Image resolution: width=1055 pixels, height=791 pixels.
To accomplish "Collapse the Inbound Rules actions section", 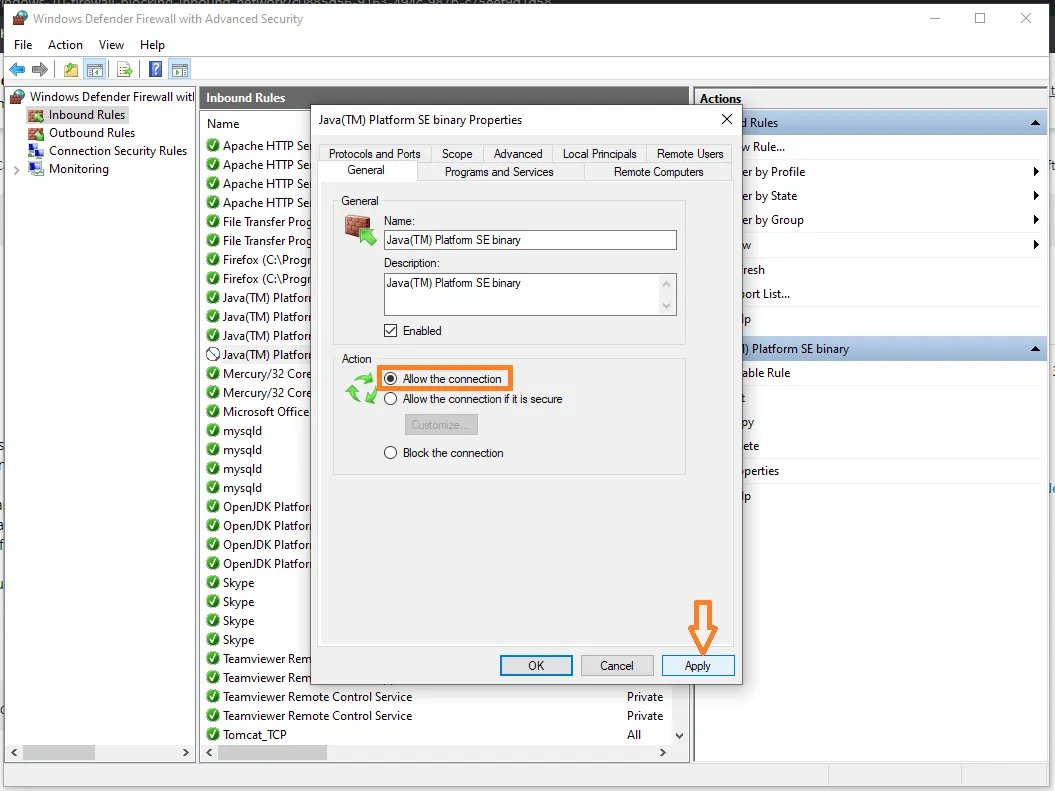I will pyautogui.click(x=1035, y=123).
